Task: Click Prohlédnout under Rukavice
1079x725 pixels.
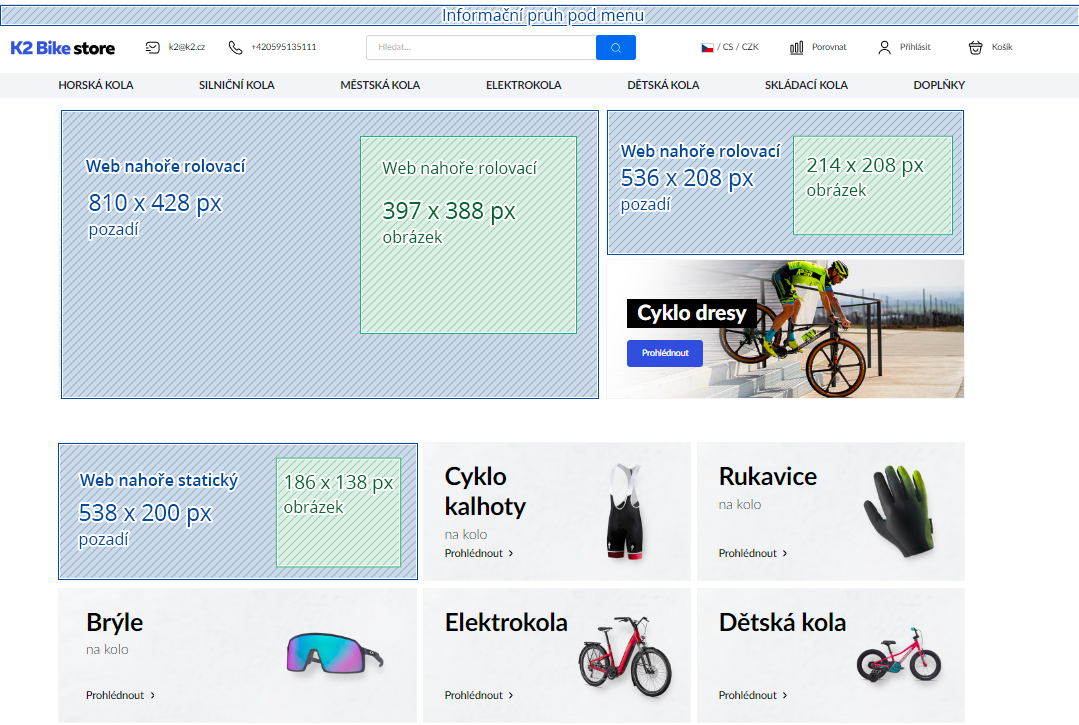Action: tap(747, 553)
